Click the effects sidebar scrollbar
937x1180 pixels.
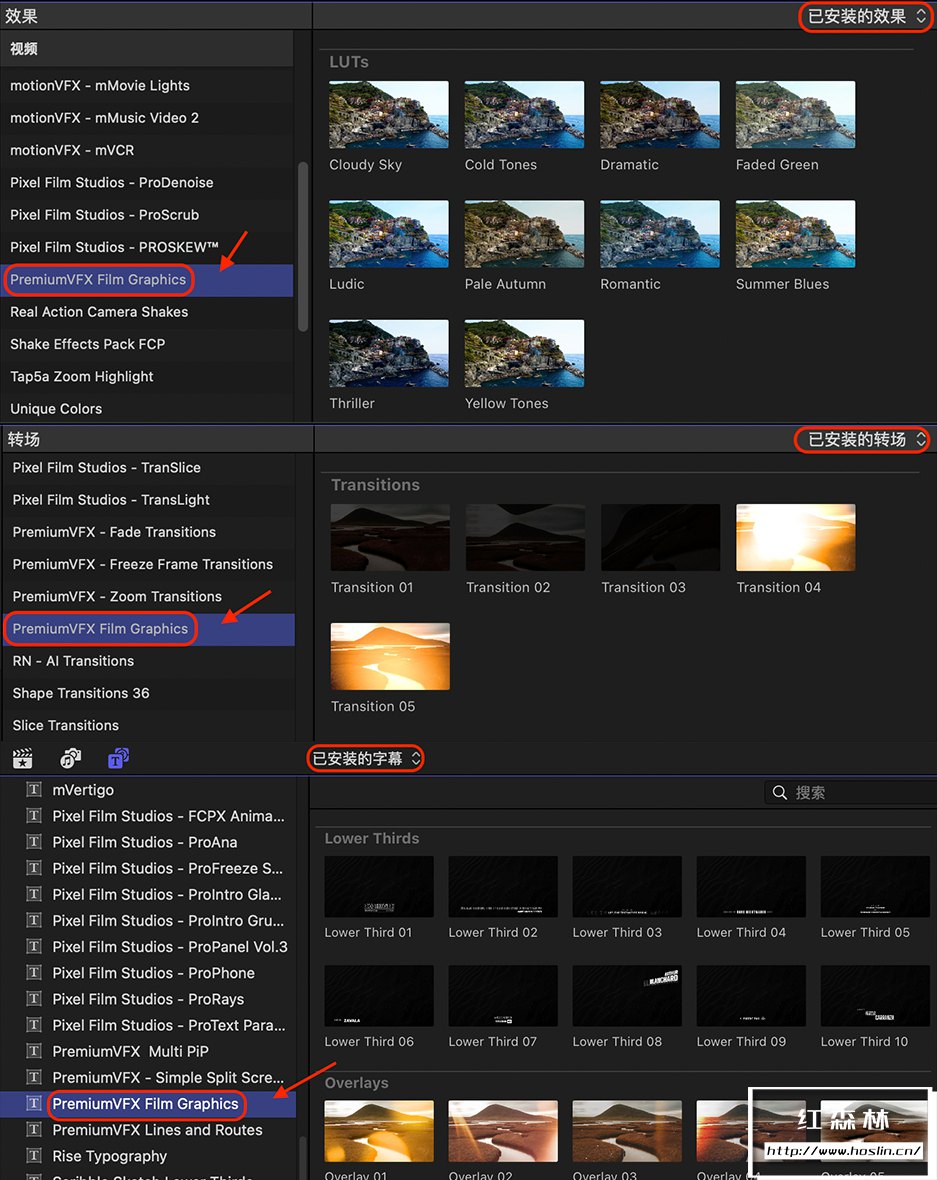click(x=303, y=246)
